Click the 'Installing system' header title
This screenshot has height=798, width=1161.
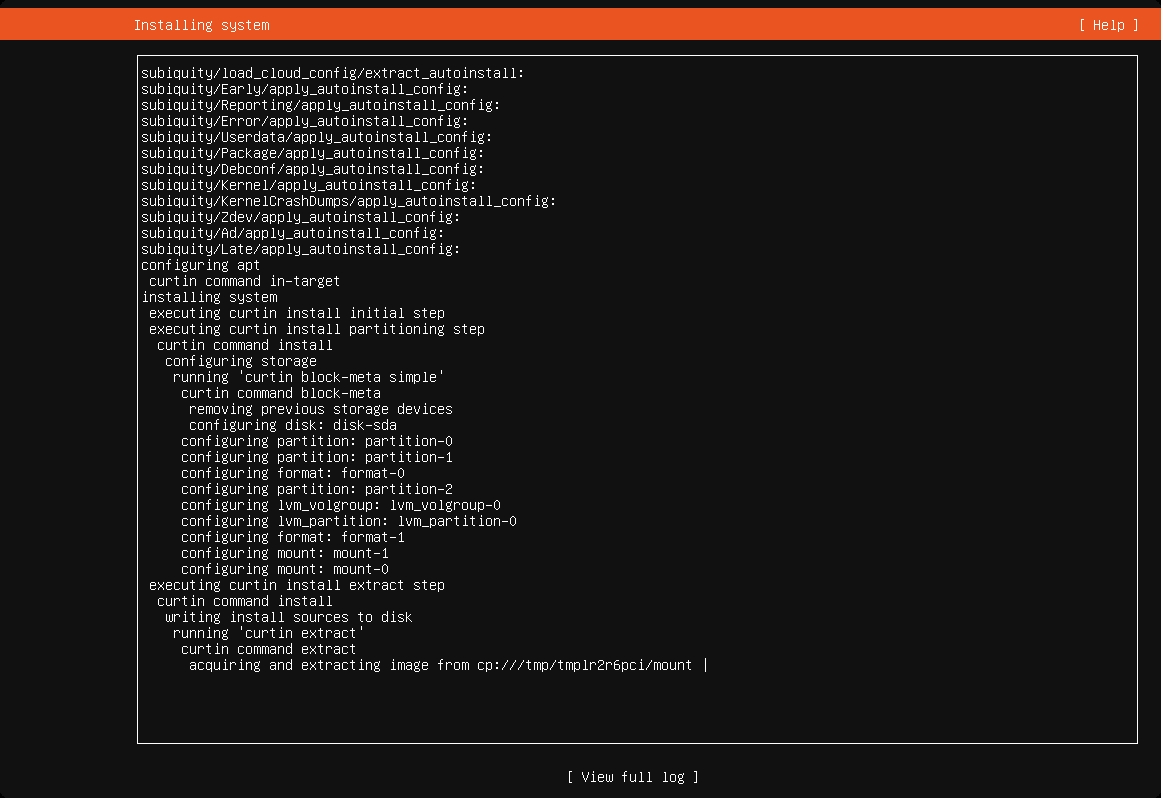pos(201,25)
